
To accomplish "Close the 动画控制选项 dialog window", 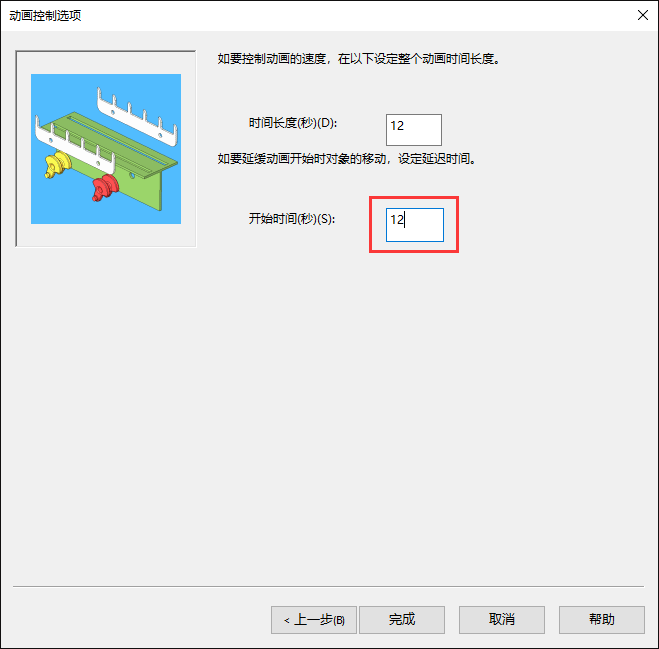I will [642, 16].
